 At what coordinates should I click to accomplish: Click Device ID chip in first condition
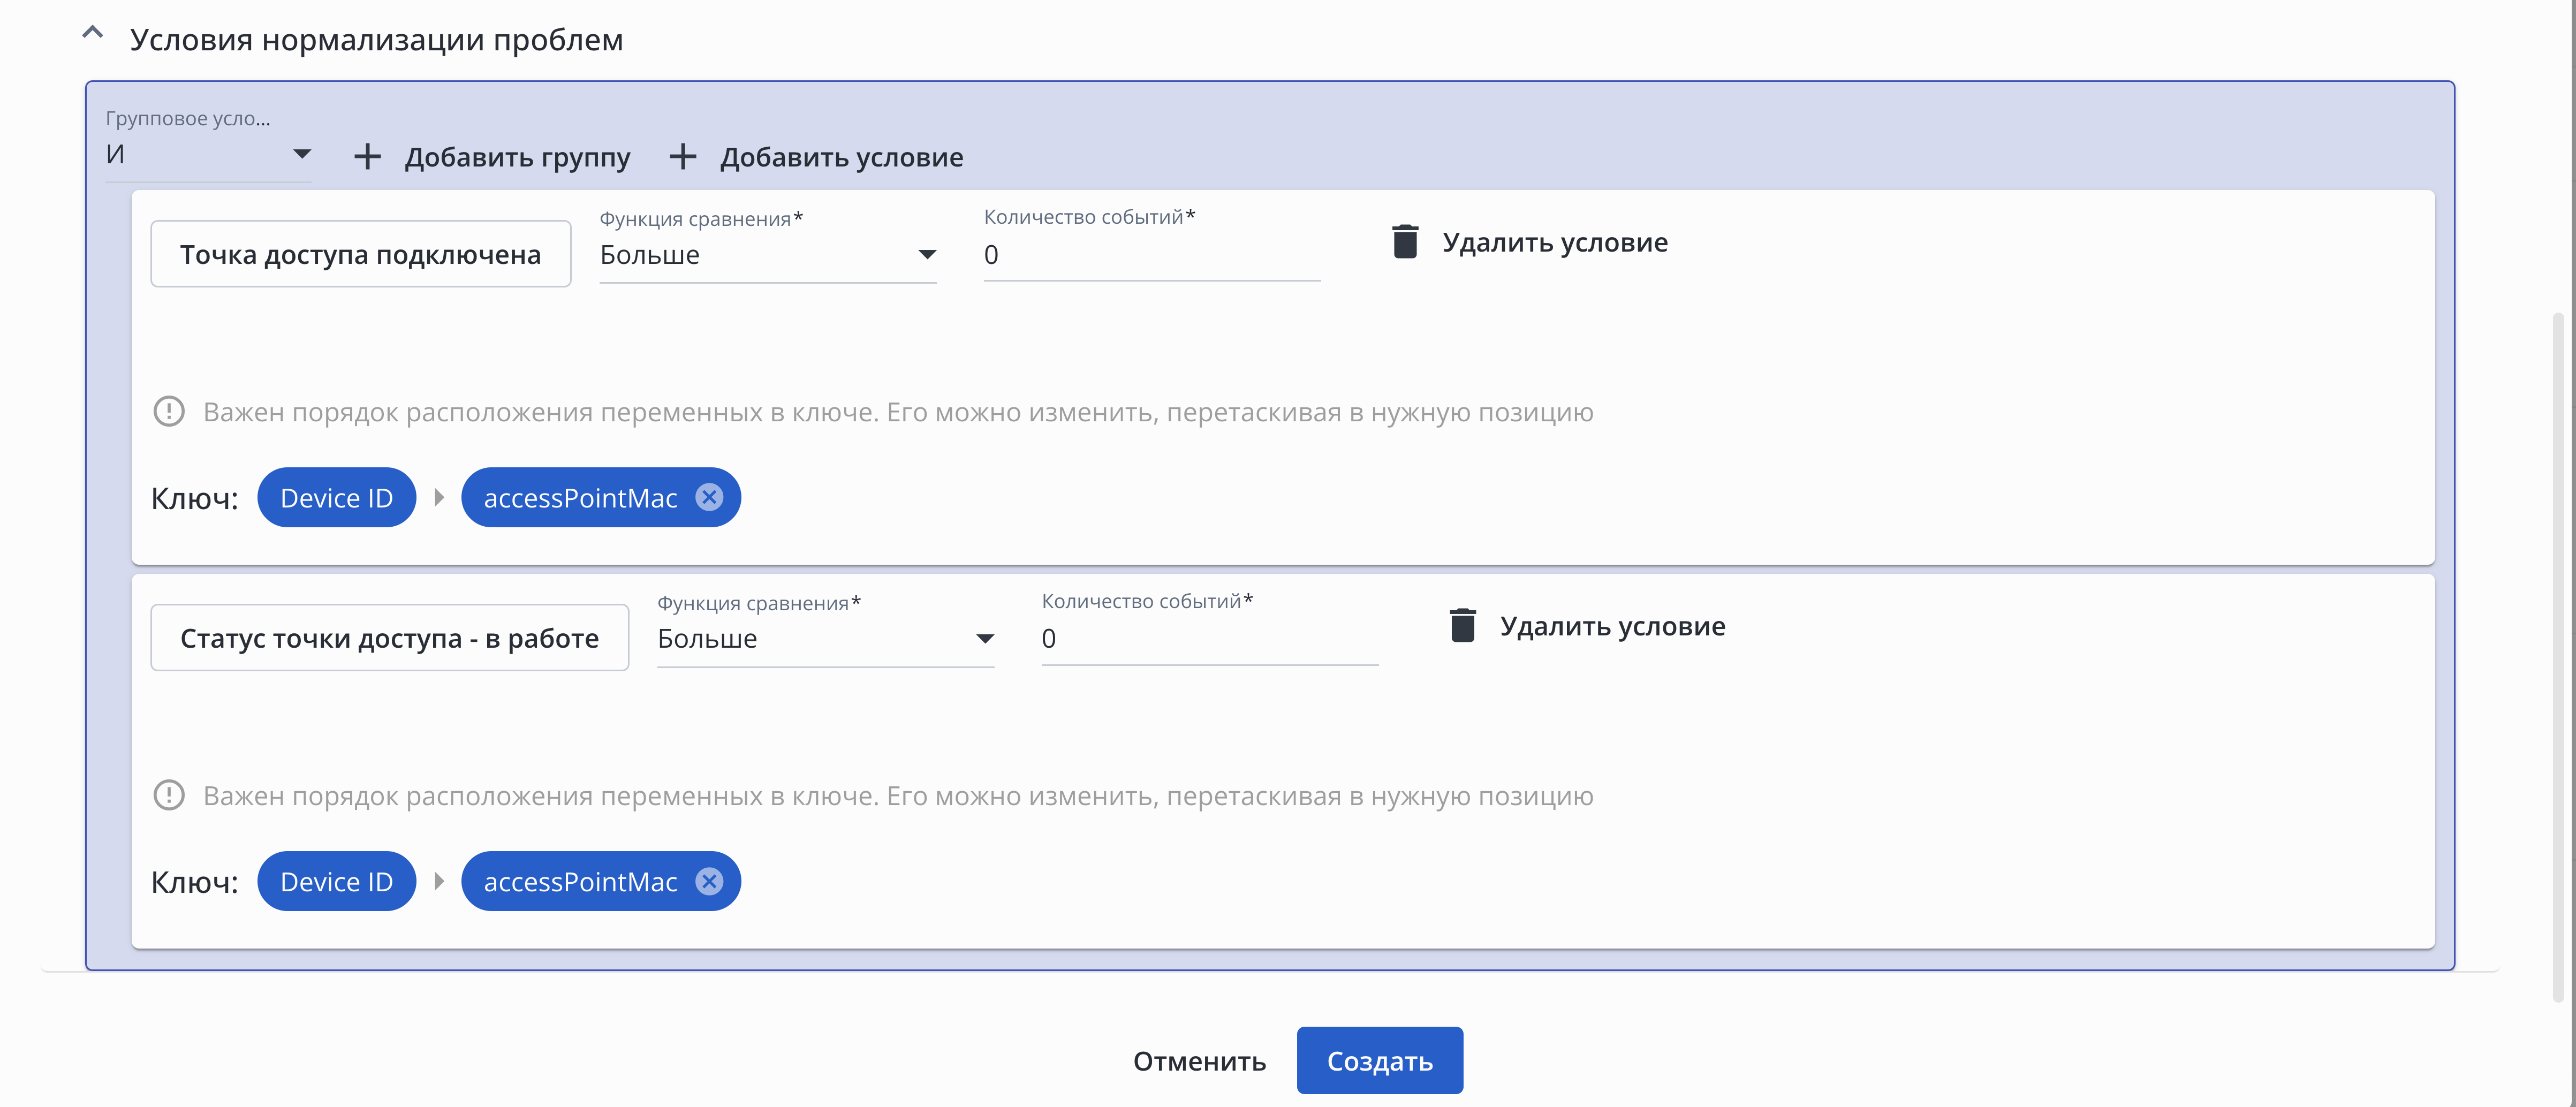336,498
